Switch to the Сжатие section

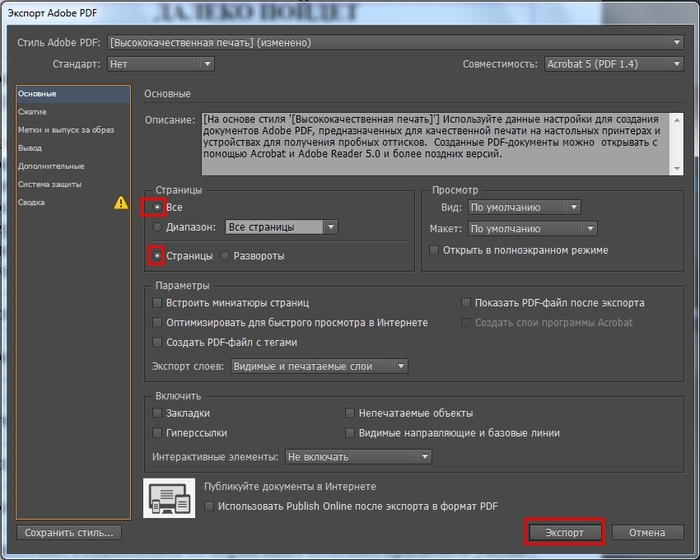[x=32, y=112]
